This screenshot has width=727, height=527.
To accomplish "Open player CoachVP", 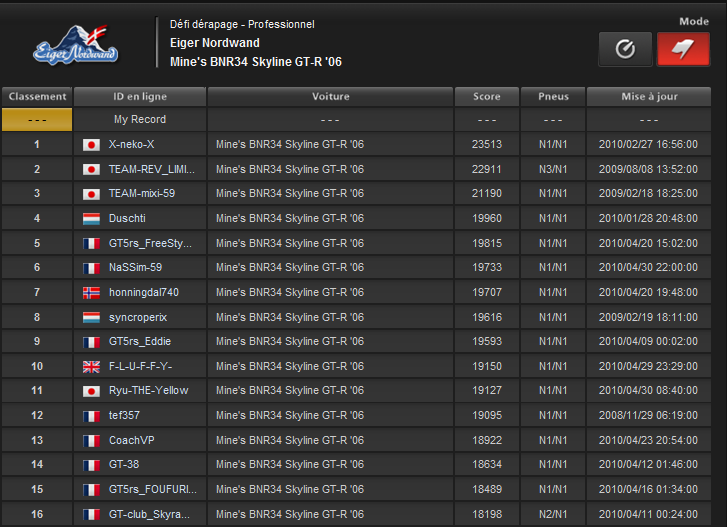I will pos(131,440).
